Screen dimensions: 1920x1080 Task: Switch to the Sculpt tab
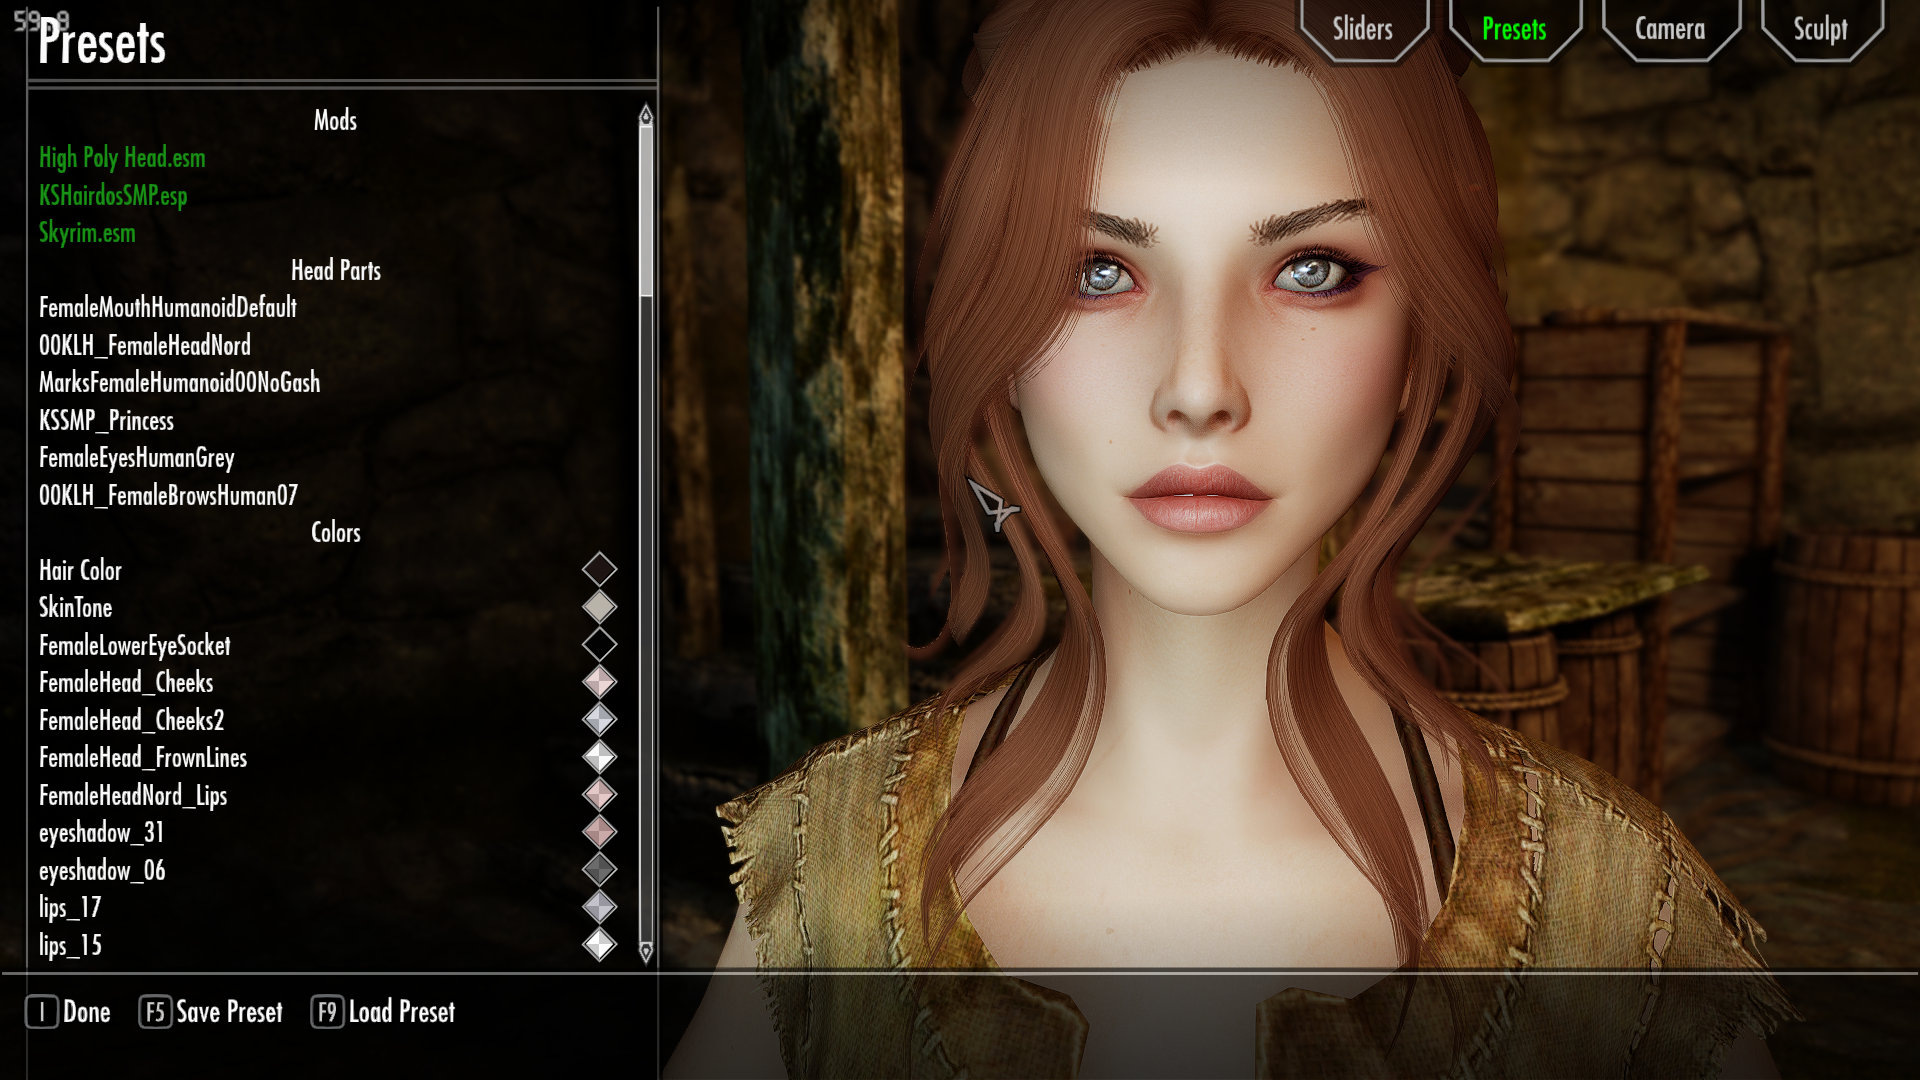click(1819, 29)
